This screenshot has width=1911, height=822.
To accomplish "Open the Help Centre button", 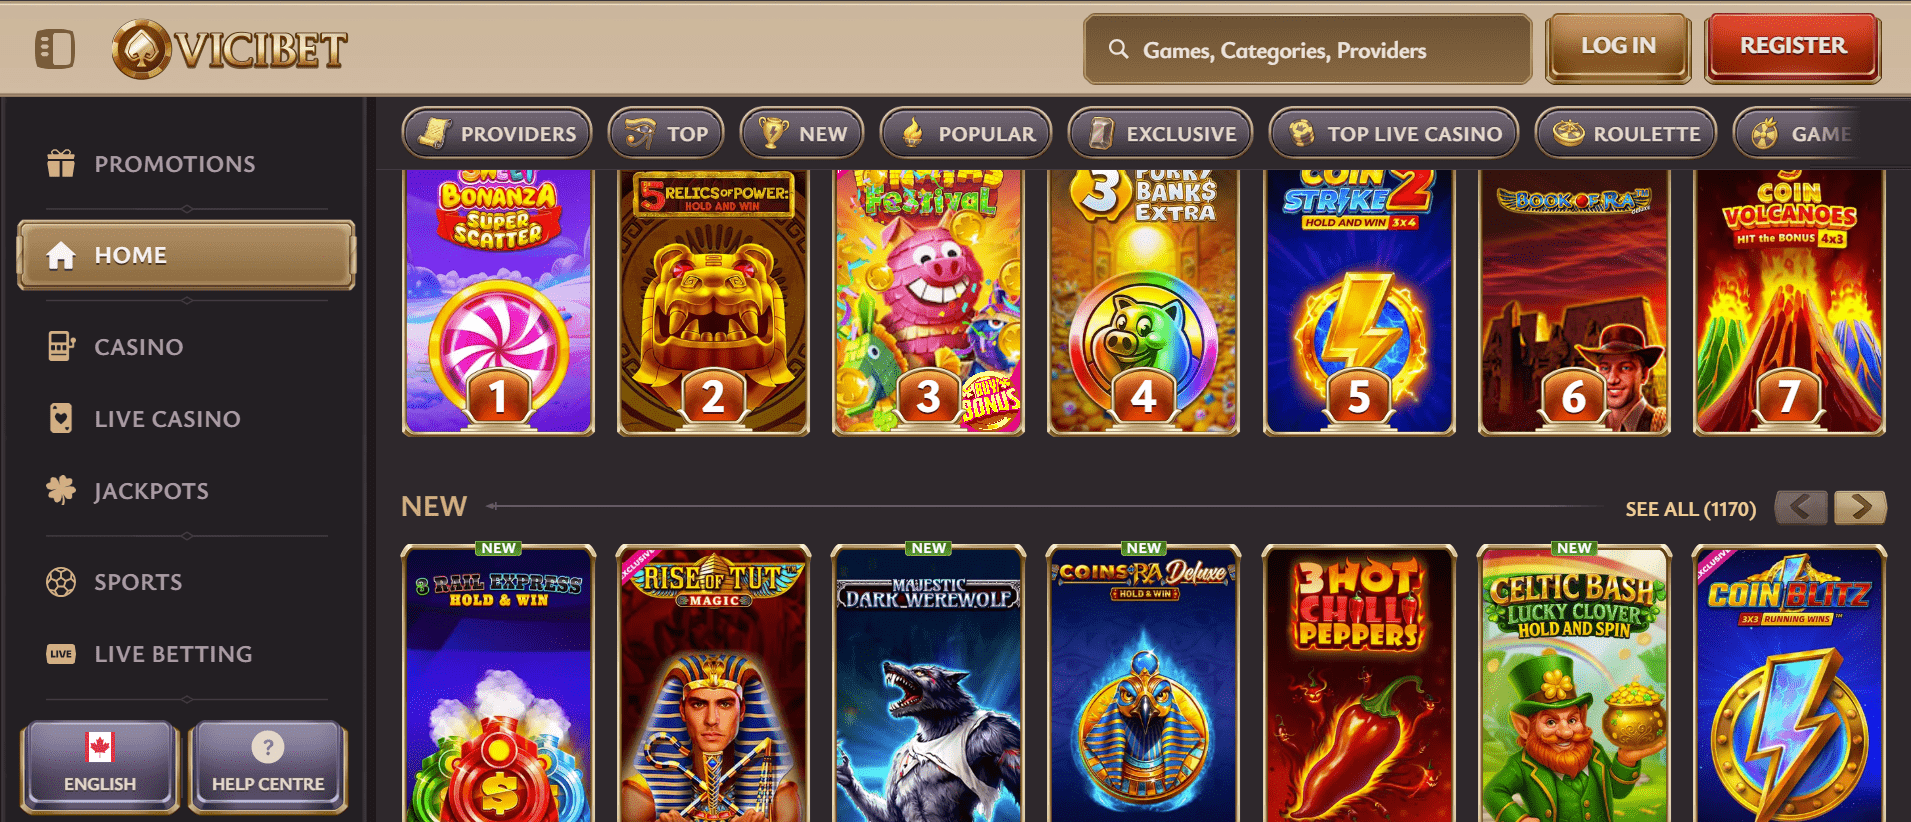I will click(268, 766).
